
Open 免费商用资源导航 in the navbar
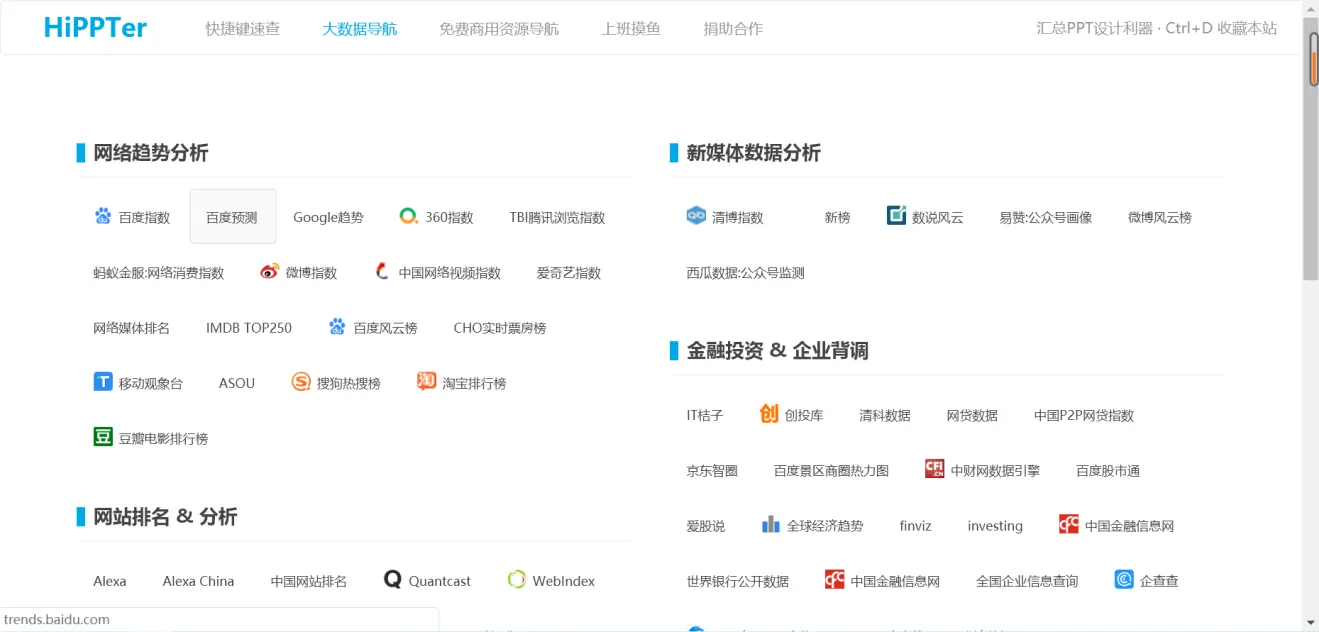pos(499,29)
